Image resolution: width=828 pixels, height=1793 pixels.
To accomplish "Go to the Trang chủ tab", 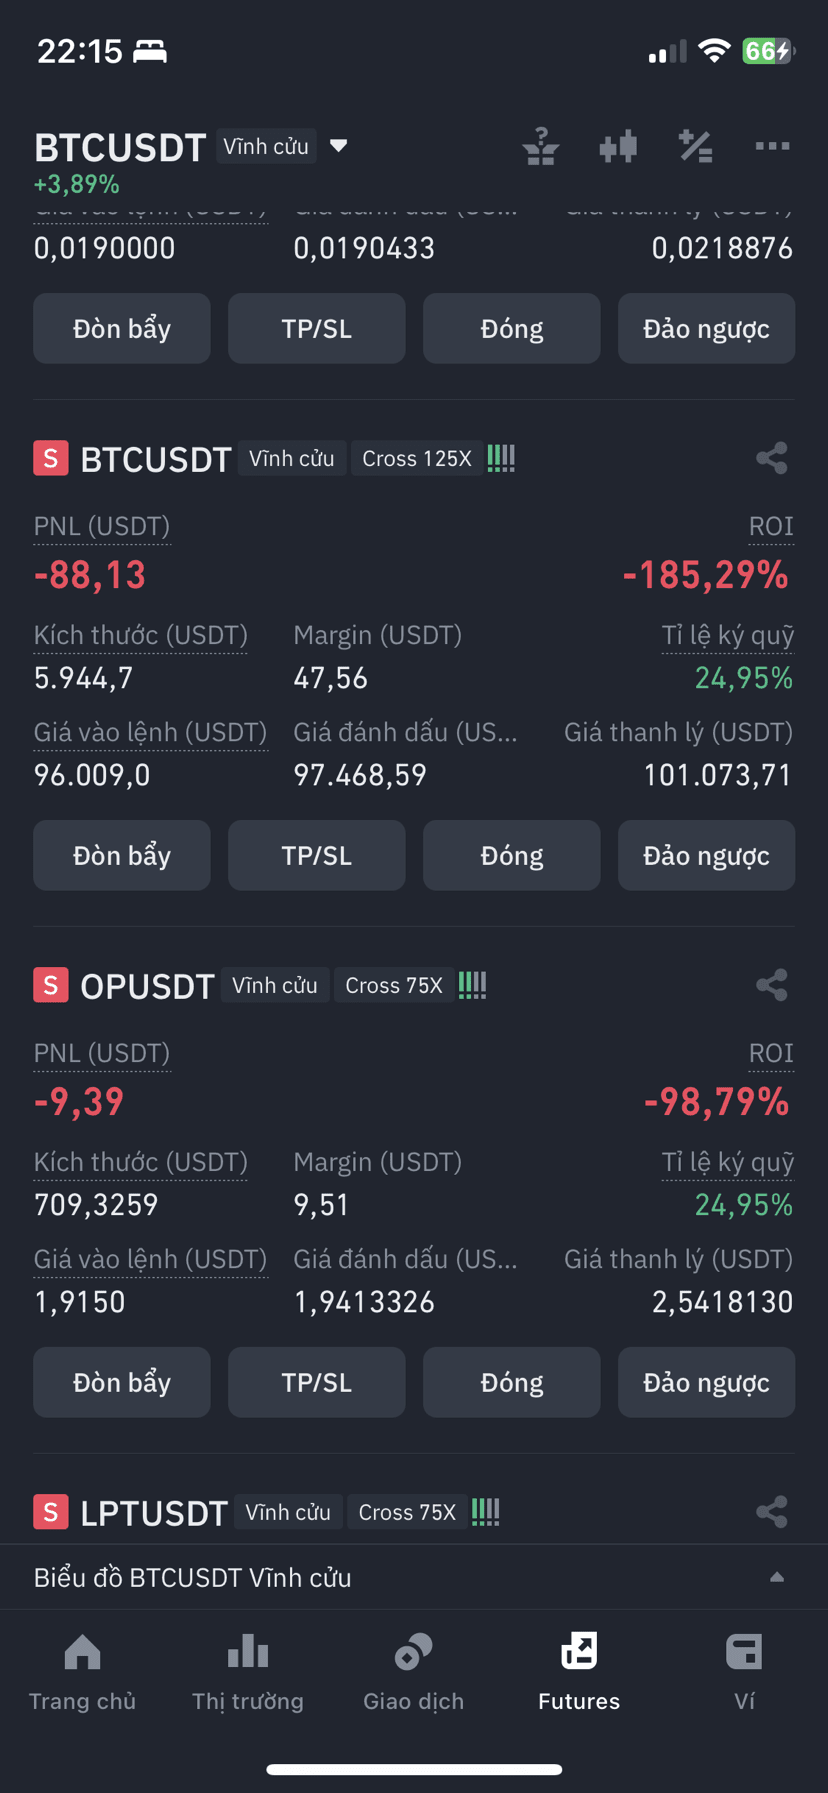I will click(x=82, y=1672).
